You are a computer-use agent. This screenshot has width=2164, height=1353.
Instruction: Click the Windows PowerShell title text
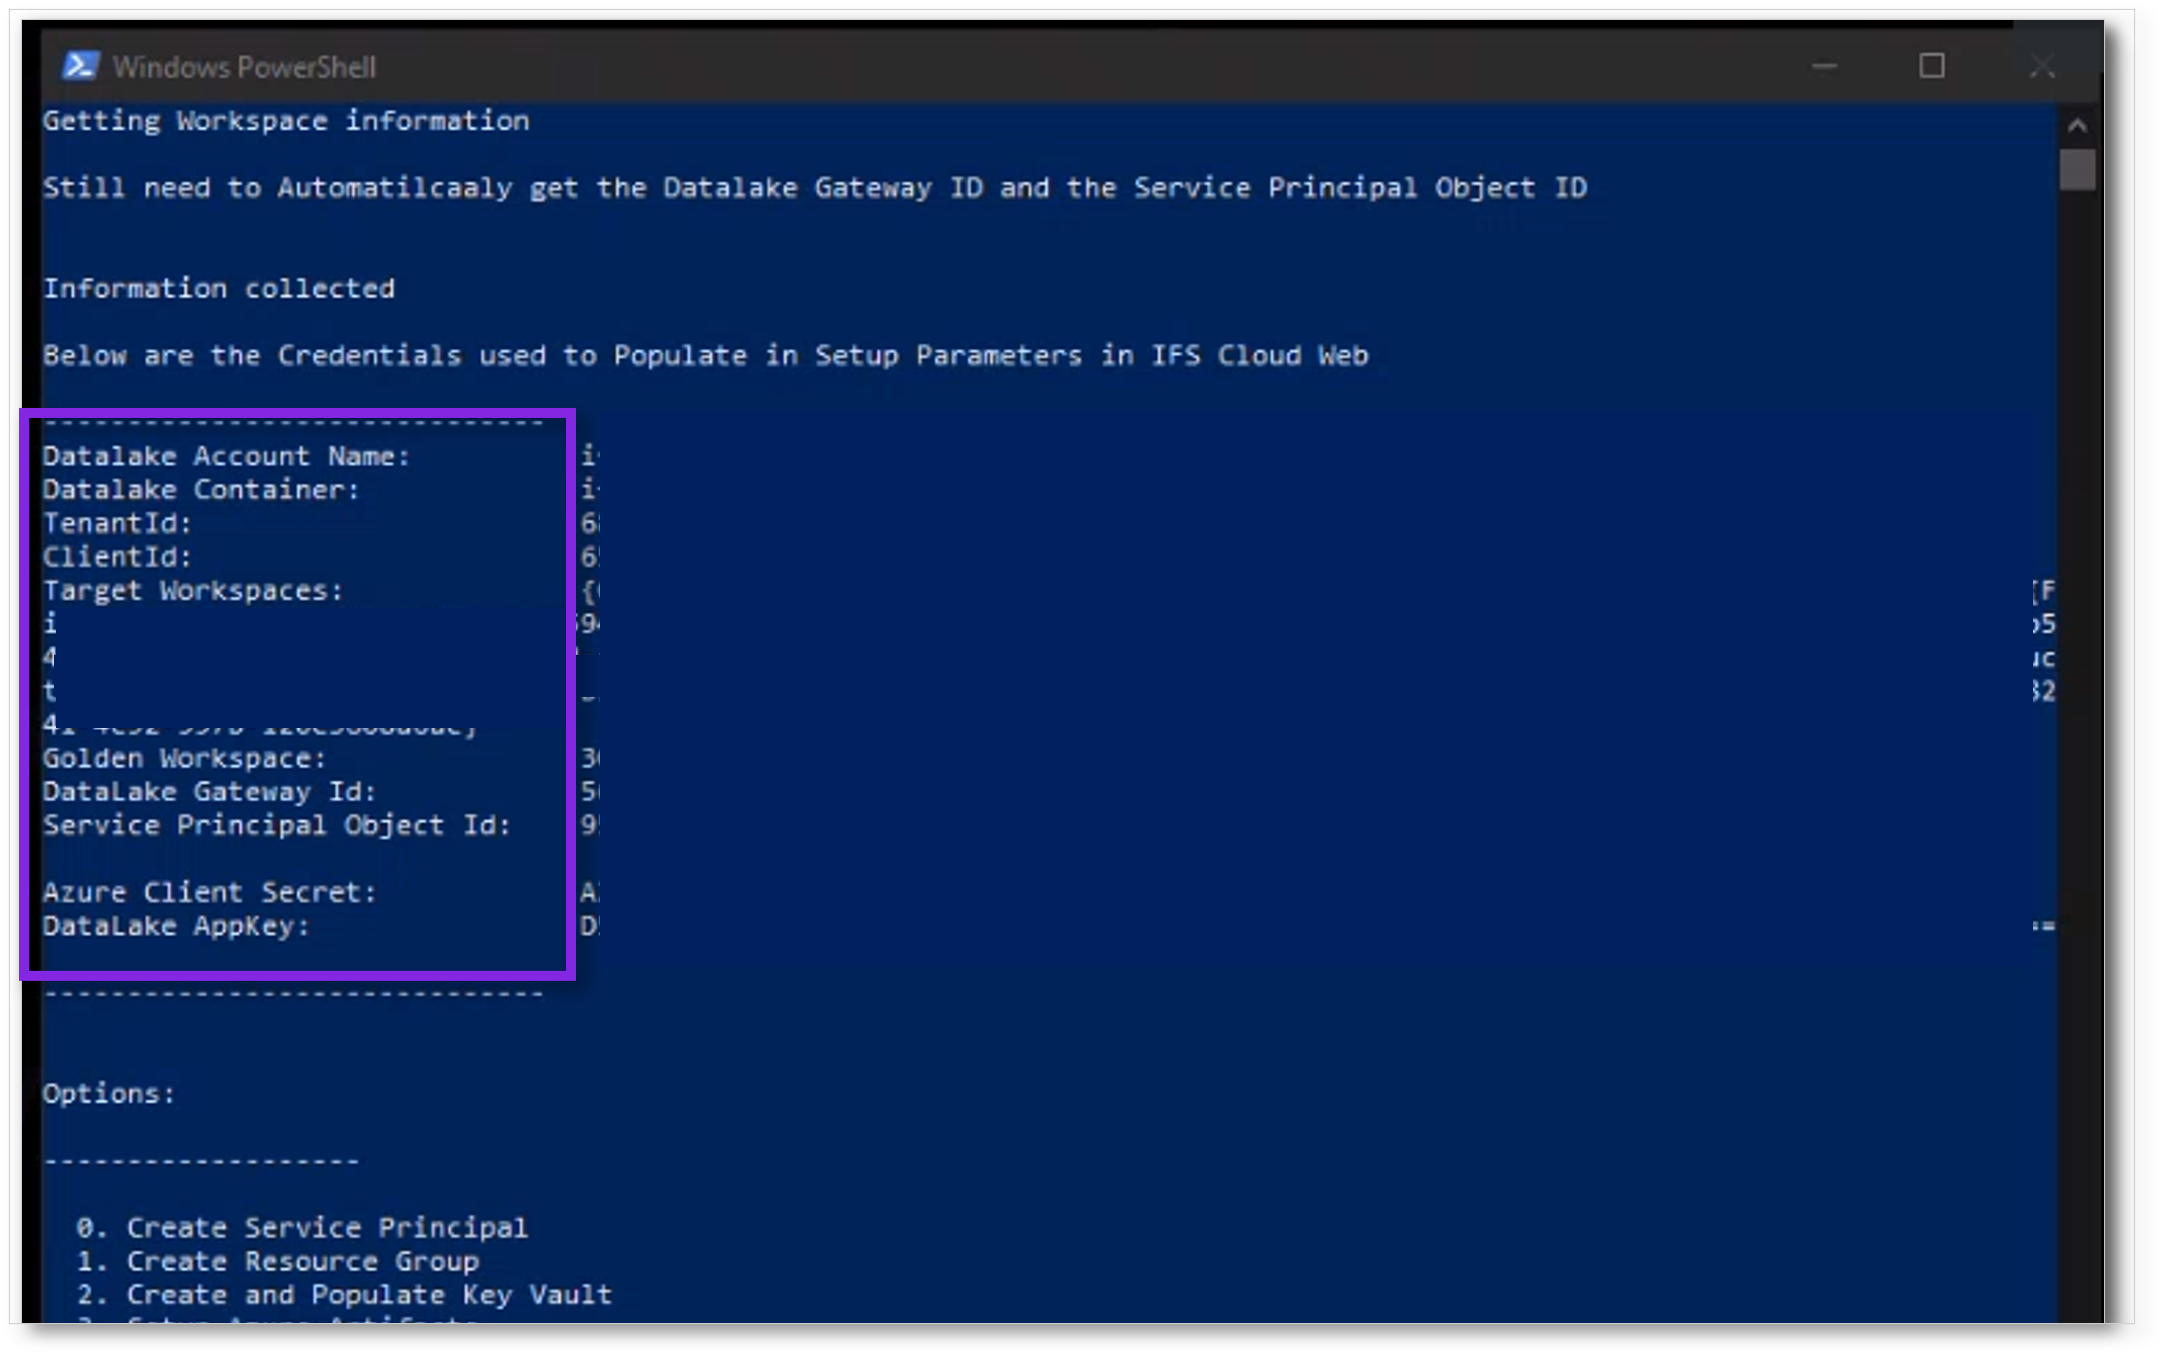246,66
